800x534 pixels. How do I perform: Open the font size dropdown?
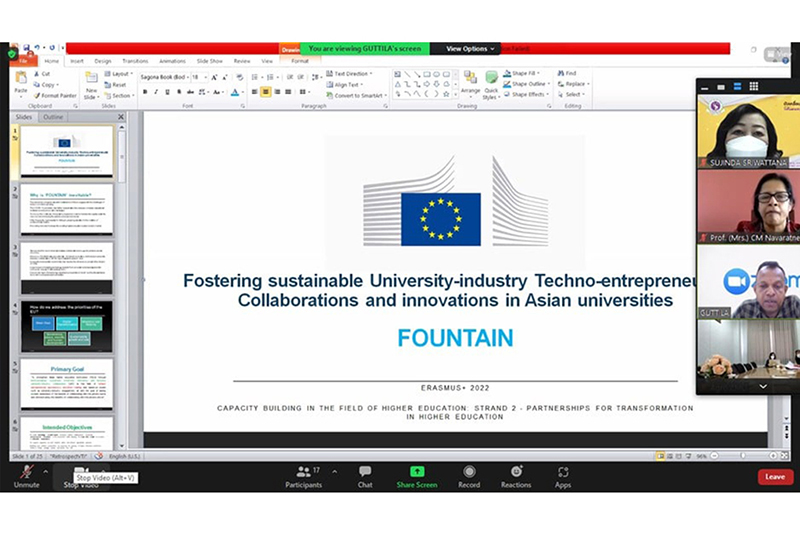pyautogui.click(x=199, y=77)
